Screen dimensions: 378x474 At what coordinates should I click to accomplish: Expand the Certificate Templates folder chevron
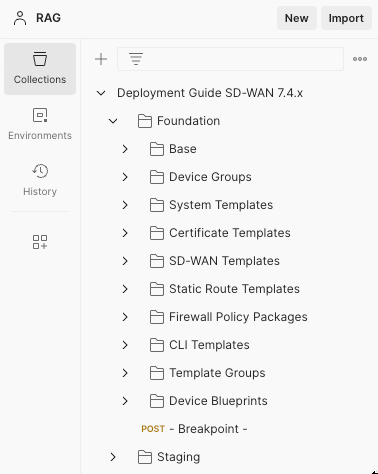click(125, 233)
